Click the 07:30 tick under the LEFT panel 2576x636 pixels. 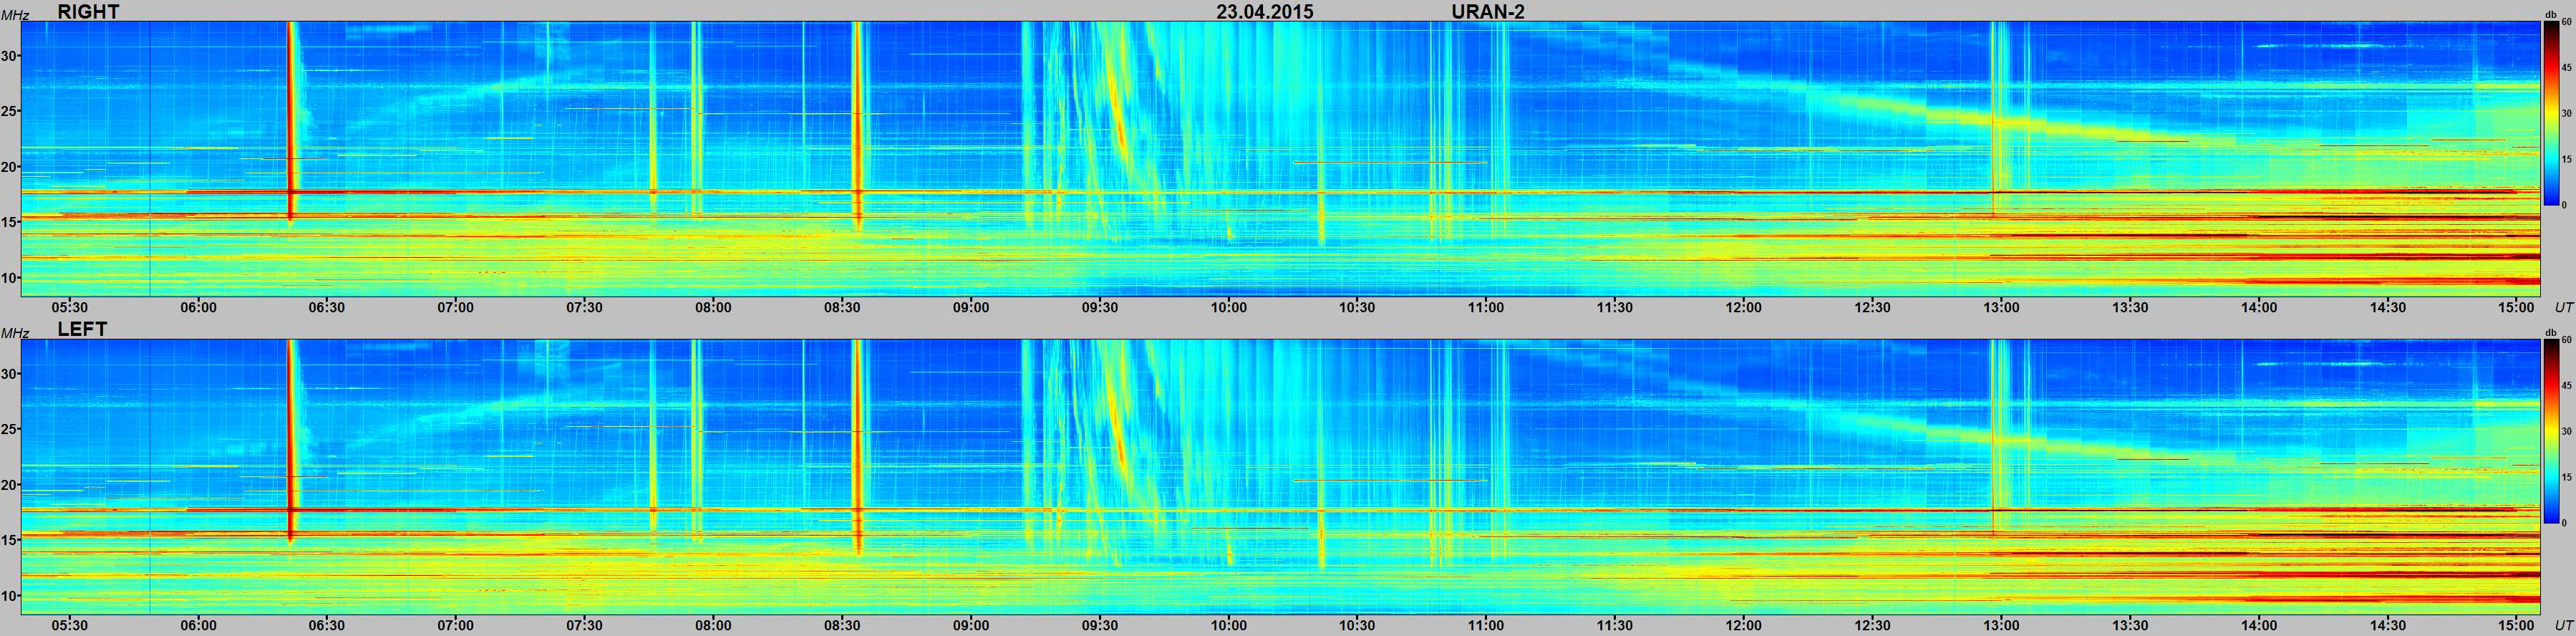pyautogui.click(x=584, y=625)
